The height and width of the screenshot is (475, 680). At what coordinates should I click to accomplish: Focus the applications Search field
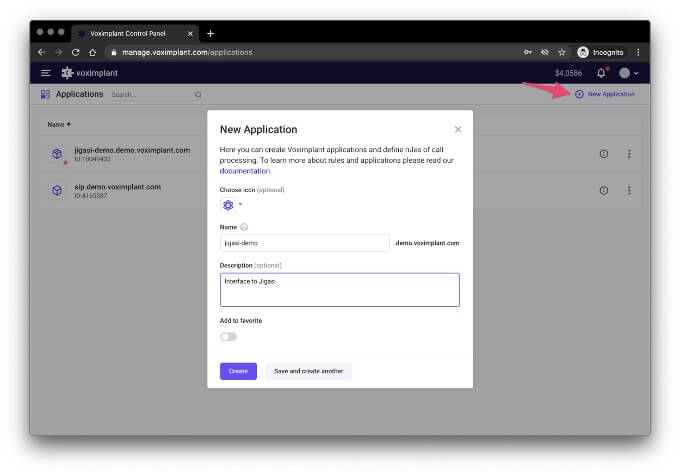[152, 95]
